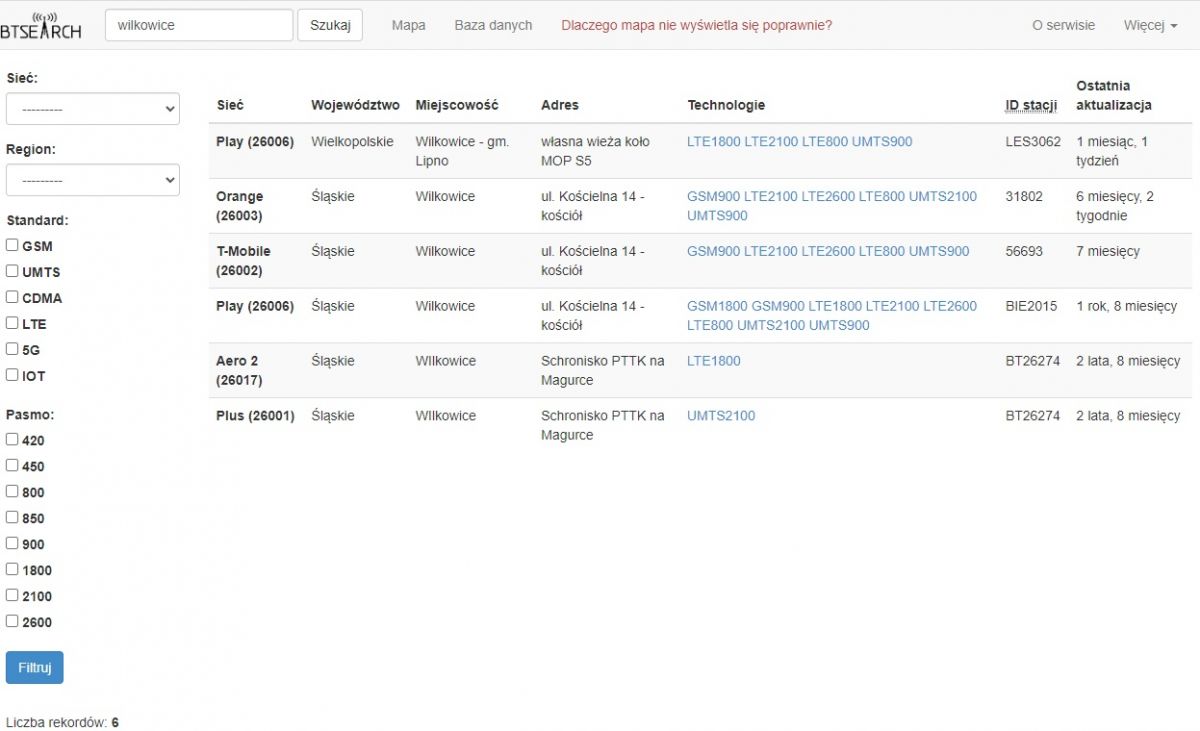Tick the IOT standard checkbox

12,375
